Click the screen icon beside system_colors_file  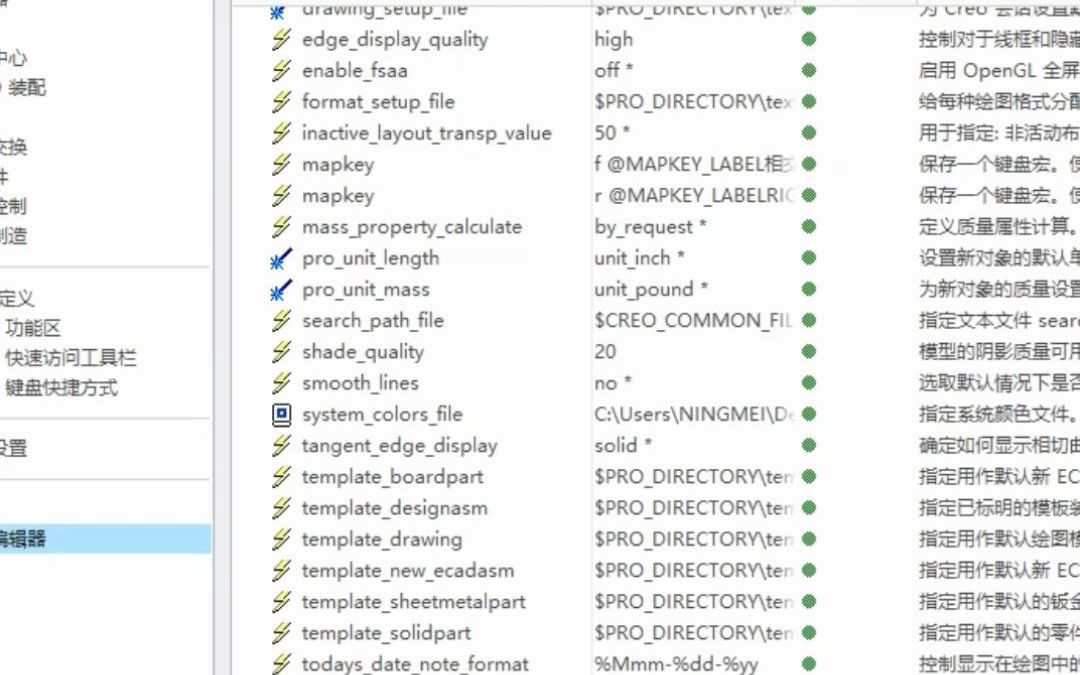pos(282,415)
